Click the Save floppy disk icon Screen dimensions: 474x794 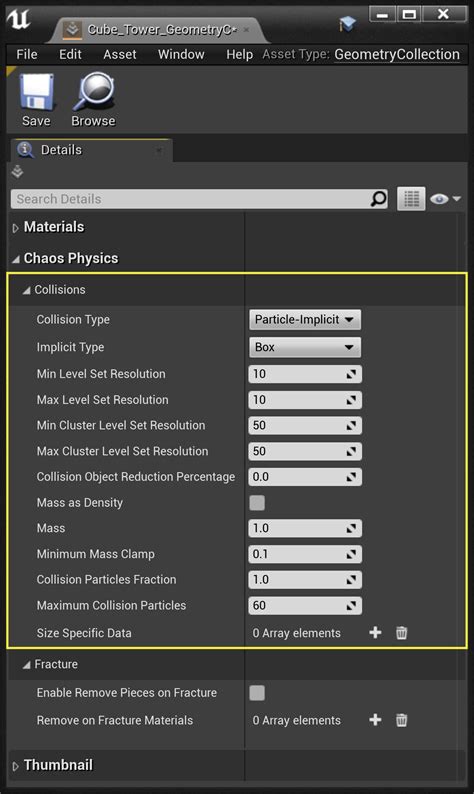pyautogui.click(x=36, y=92)
